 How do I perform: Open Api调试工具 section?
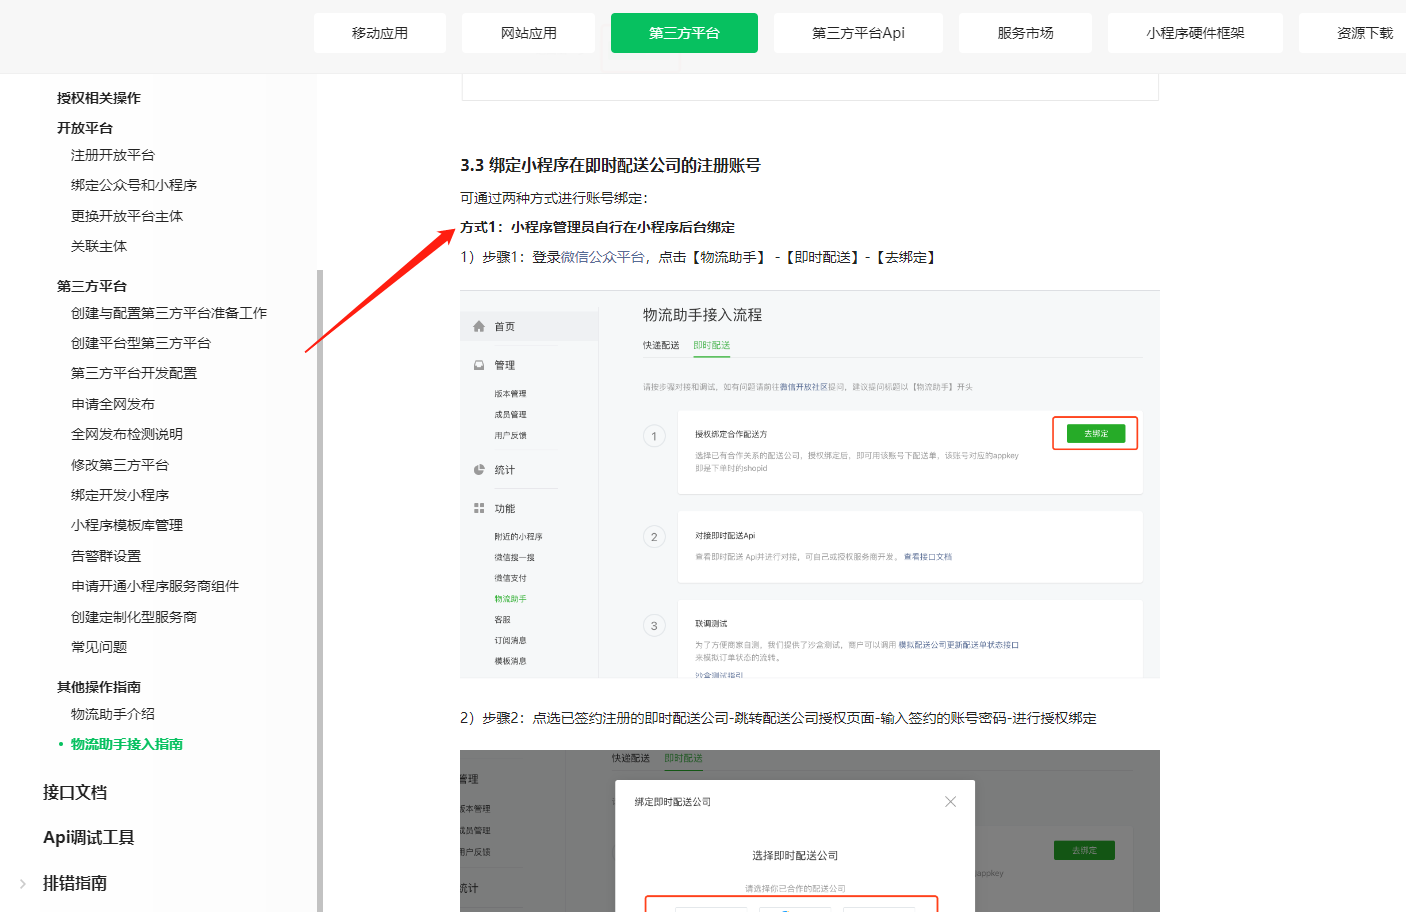pyautogui.click(x=89, y=837)
